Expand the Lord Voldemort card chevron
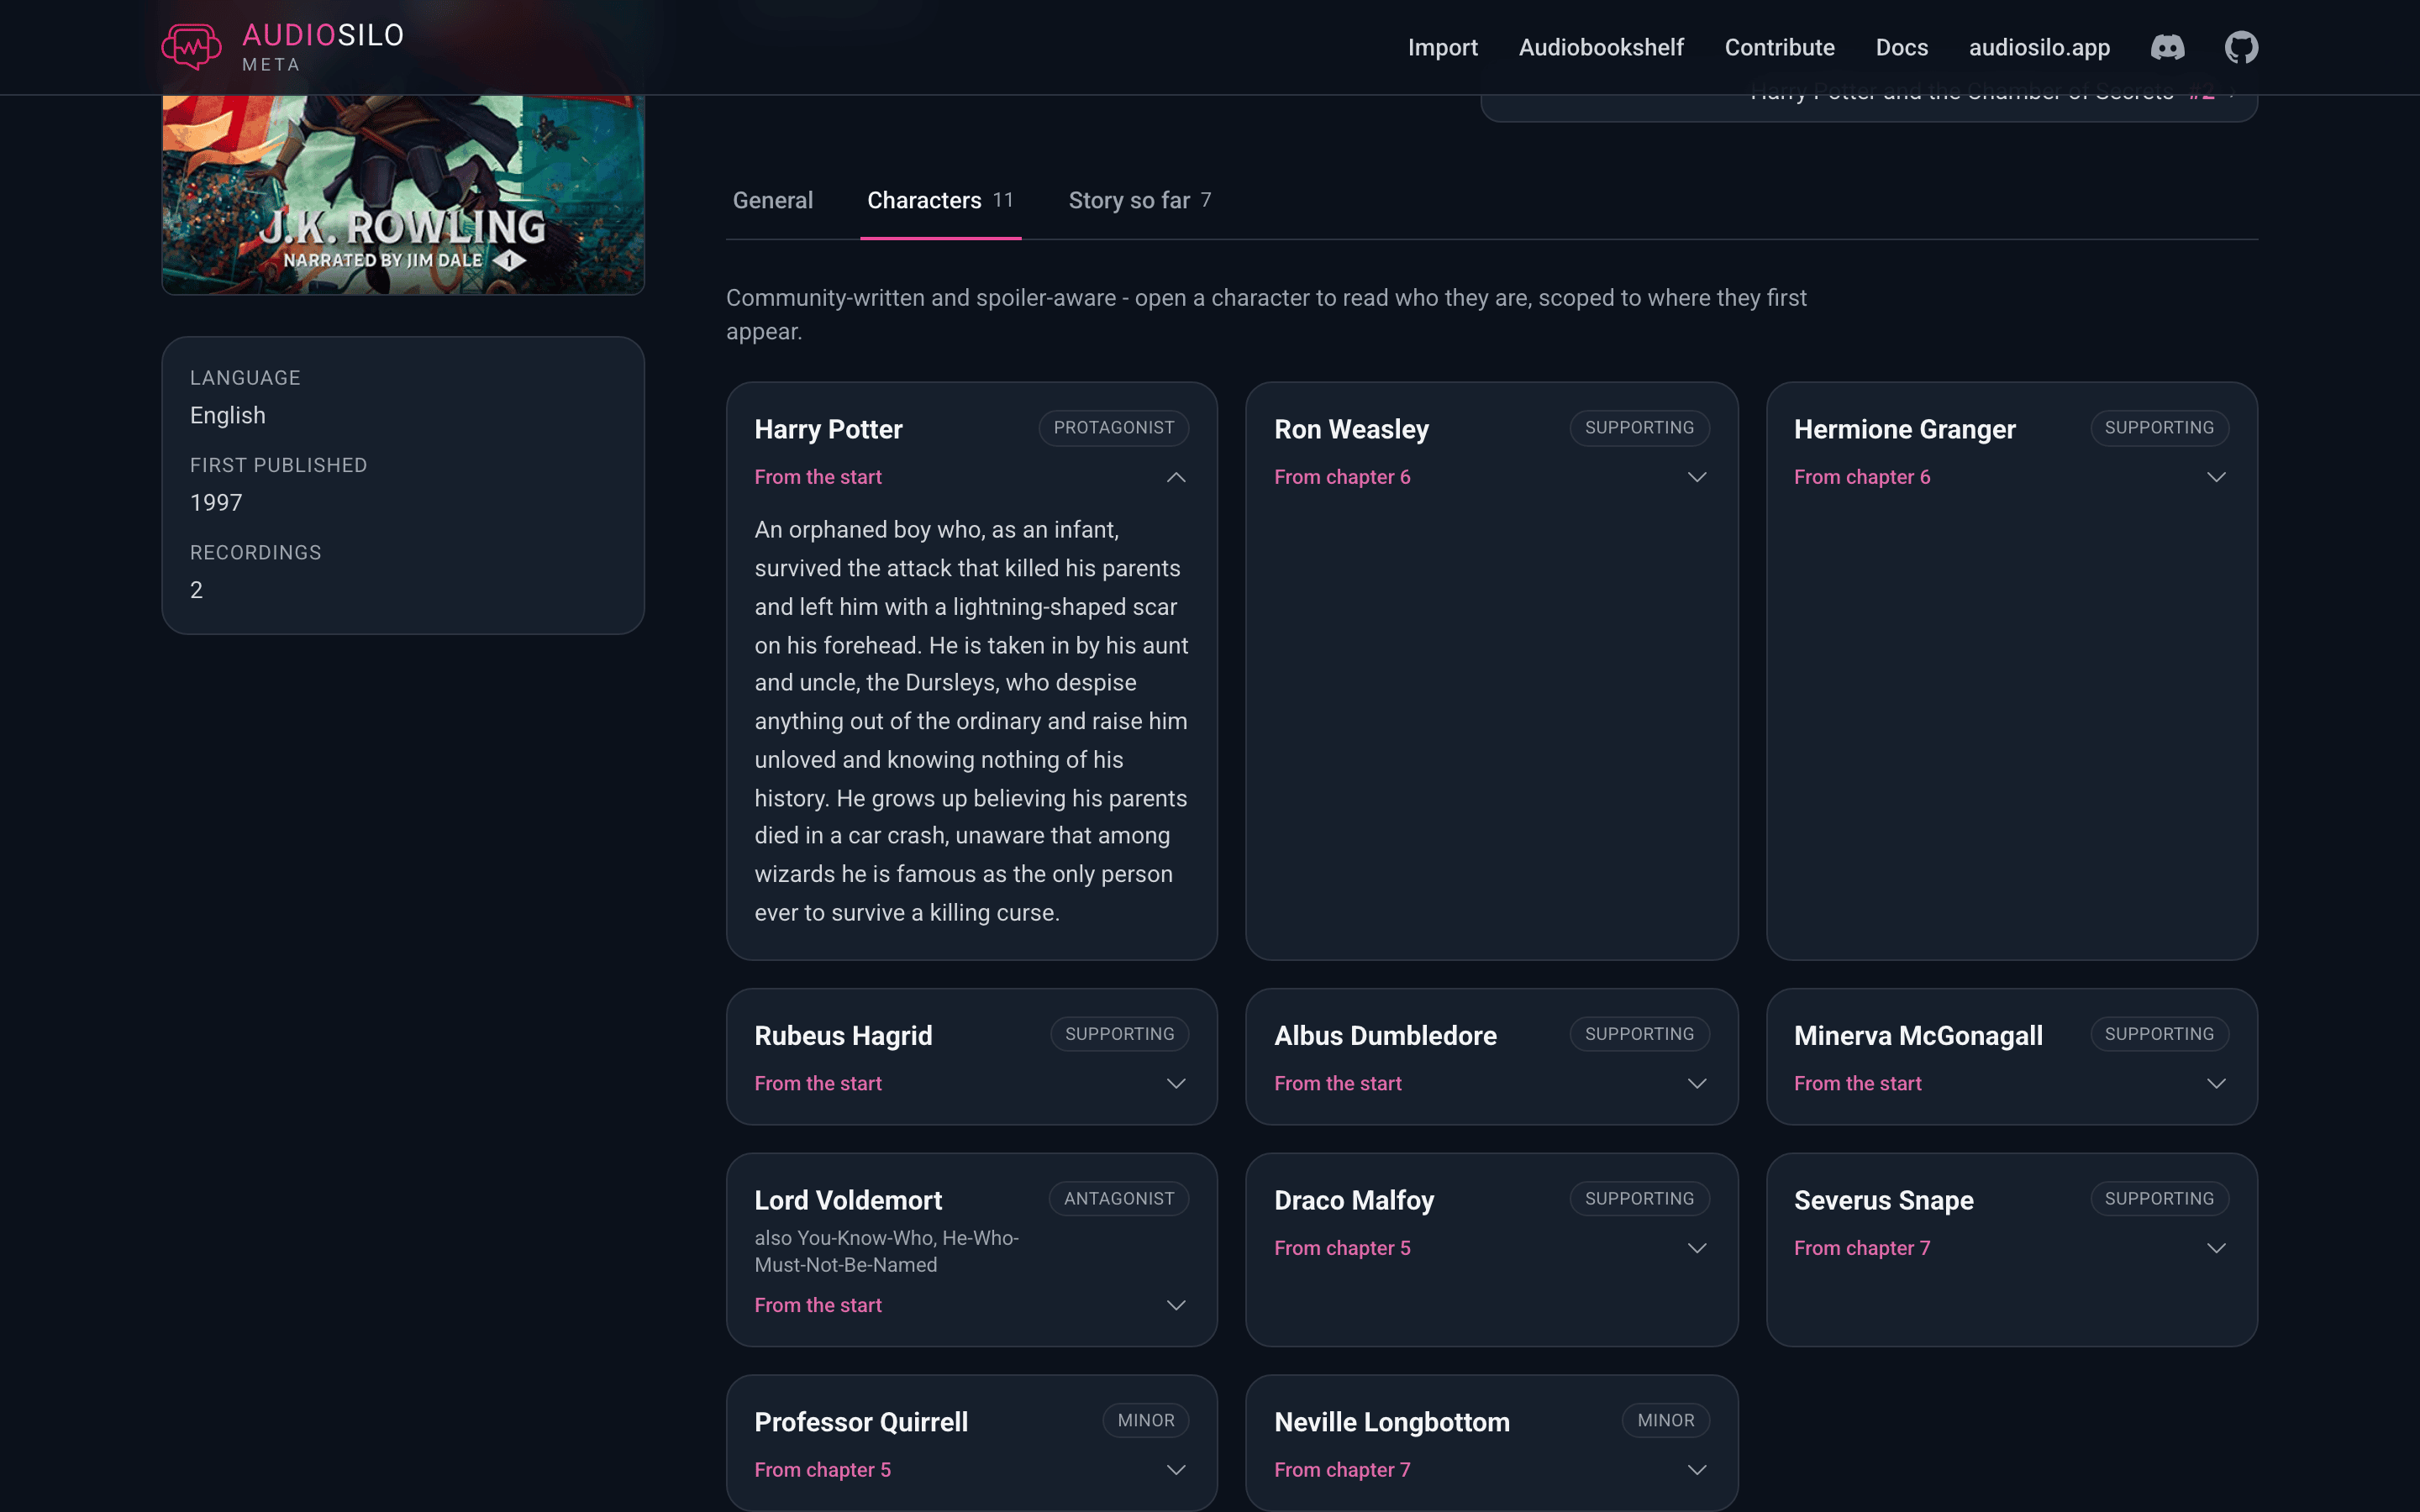 pos(1176,1305)
